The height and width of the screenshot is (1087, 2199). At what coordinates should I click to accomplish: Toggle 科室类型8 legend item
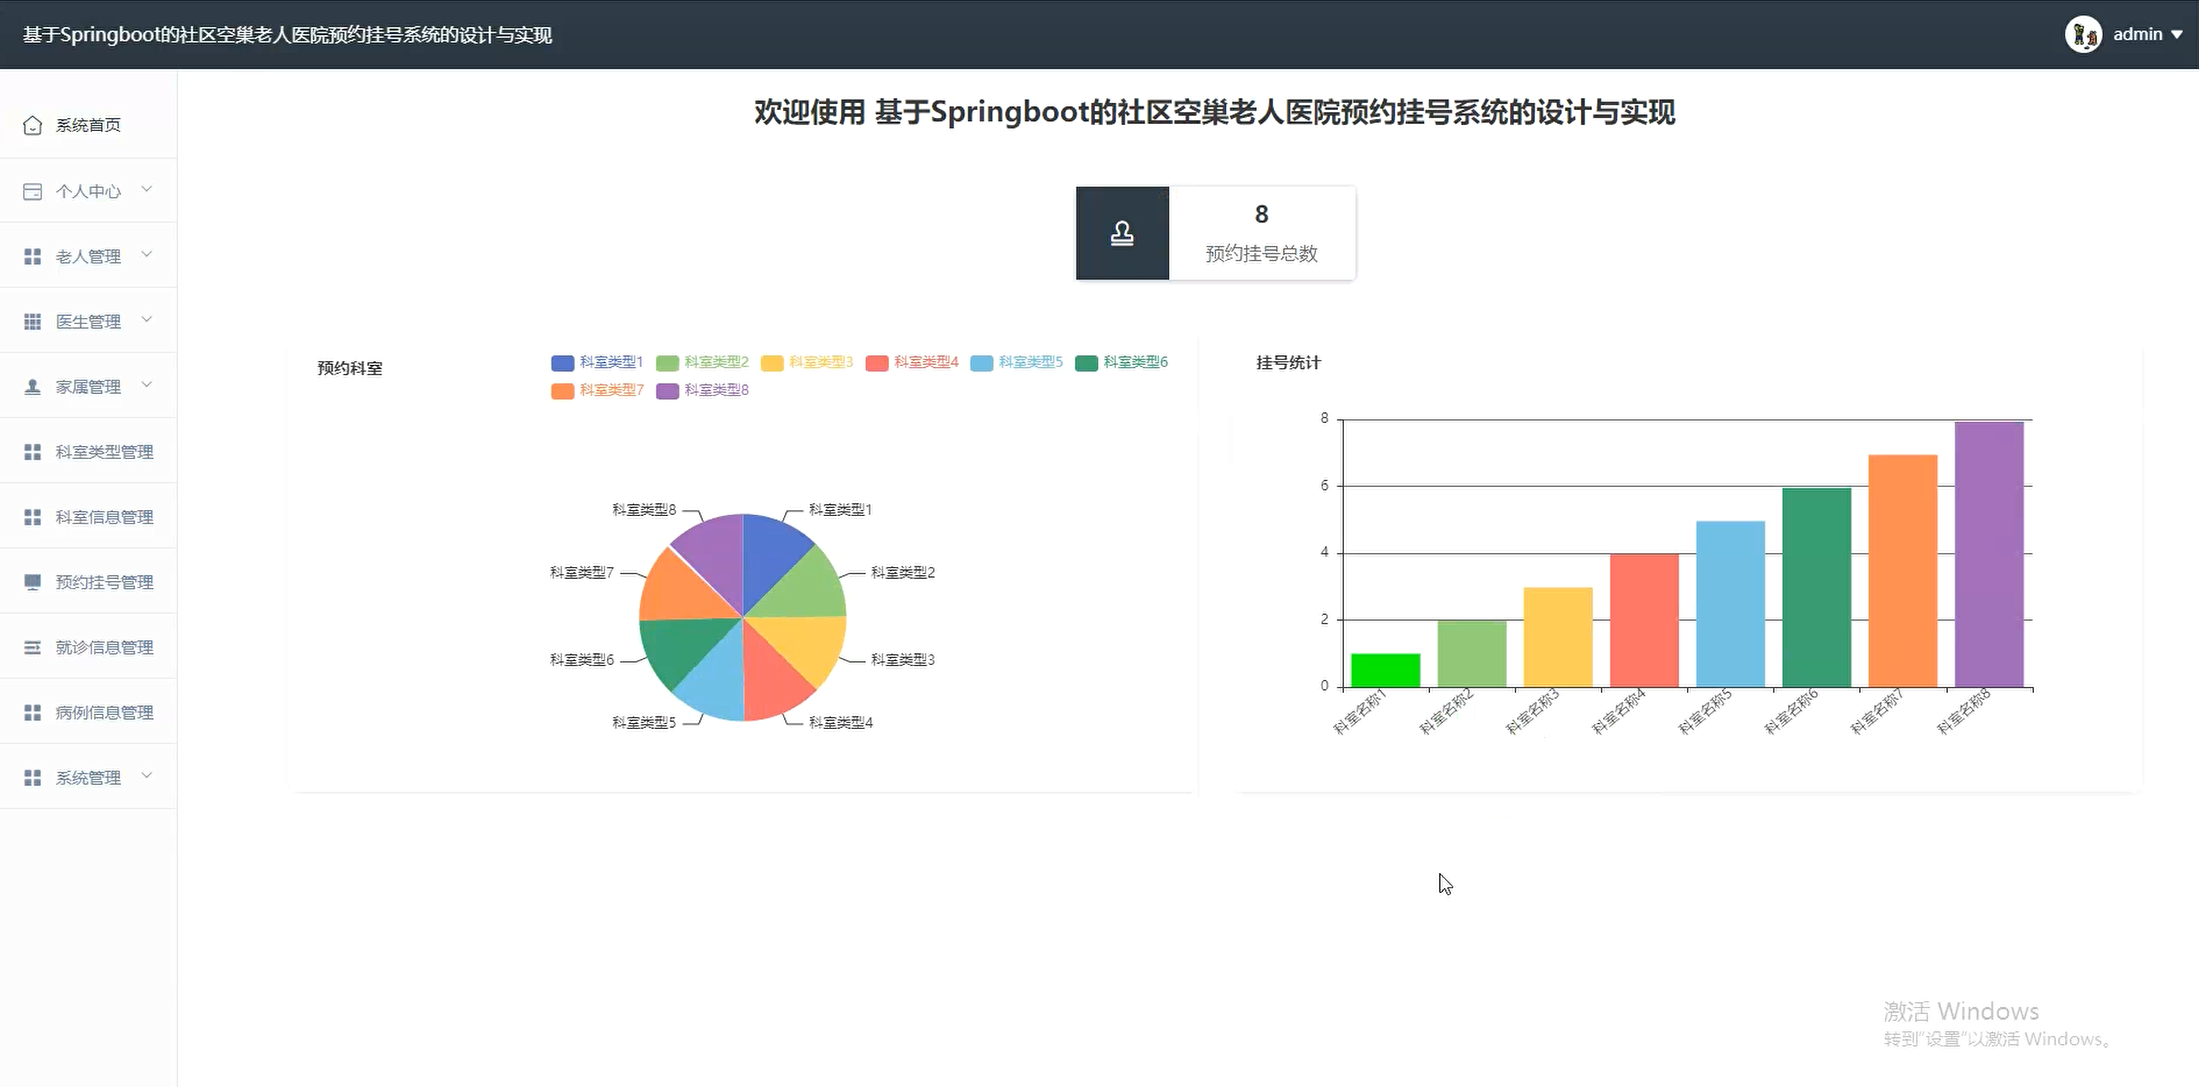click(x=702, y=390)
